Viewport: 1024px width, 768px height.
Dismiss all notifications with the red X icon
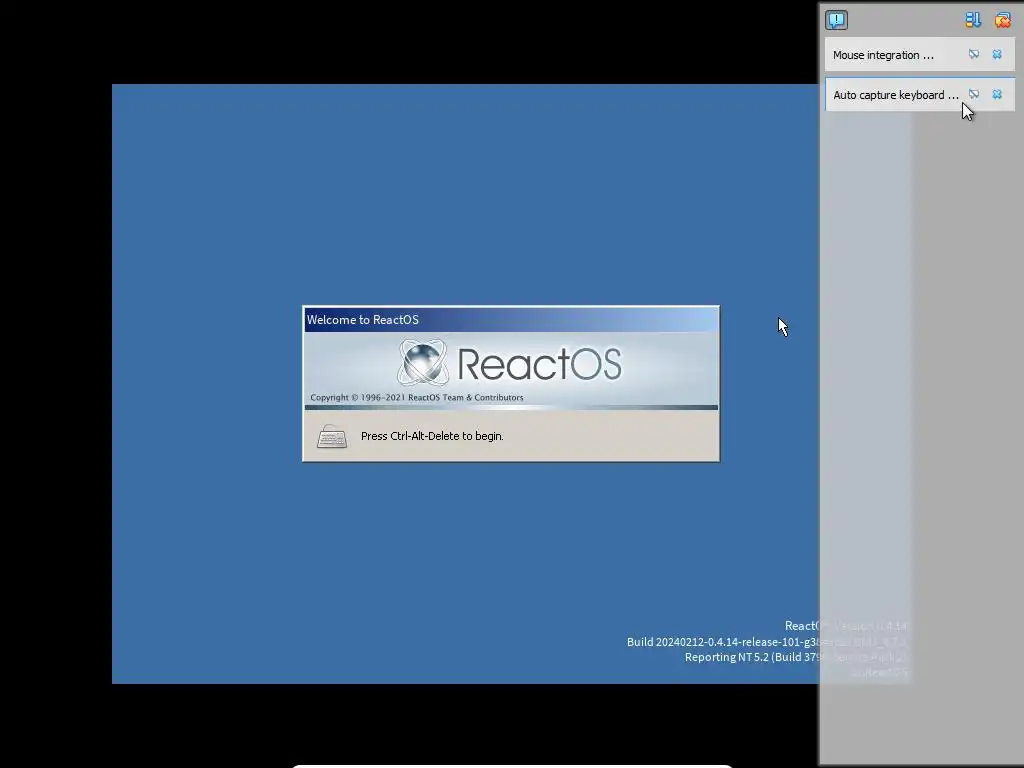1002,20
